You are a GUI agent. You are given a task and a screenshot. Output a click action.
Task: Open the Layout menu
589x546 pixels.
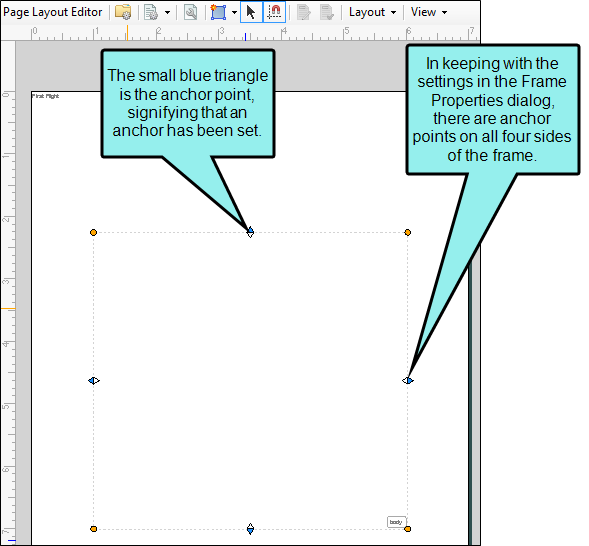coord(372,12)
